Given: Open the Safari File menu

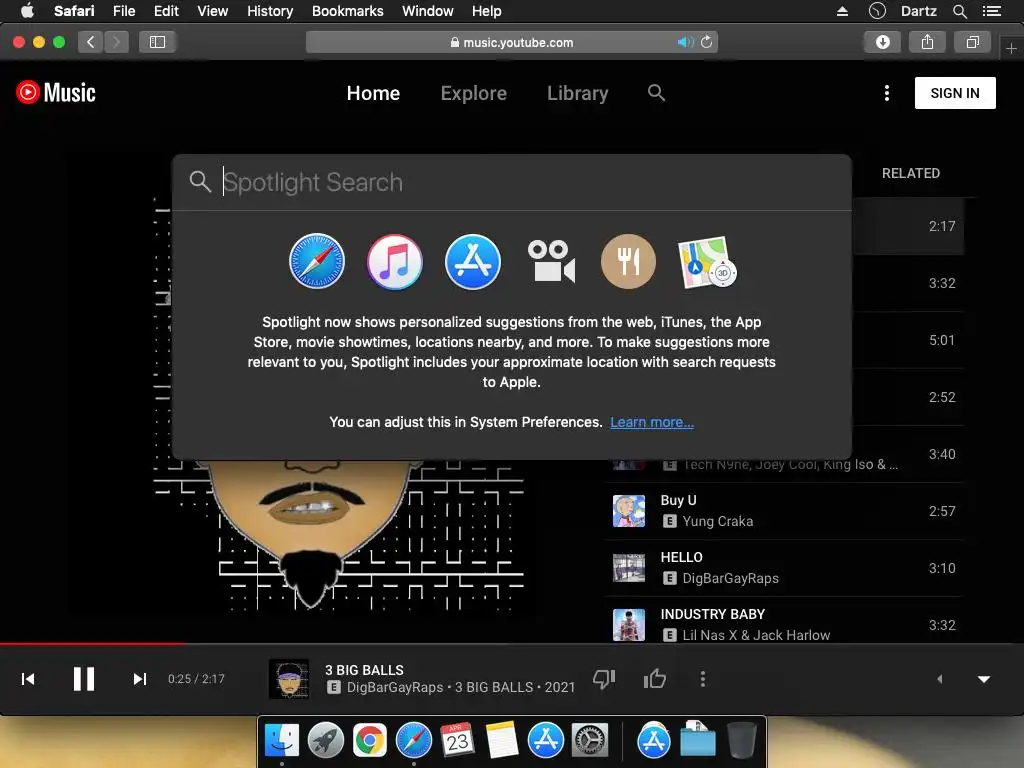Looking at the screenshot, I should [x=123, y=11].
